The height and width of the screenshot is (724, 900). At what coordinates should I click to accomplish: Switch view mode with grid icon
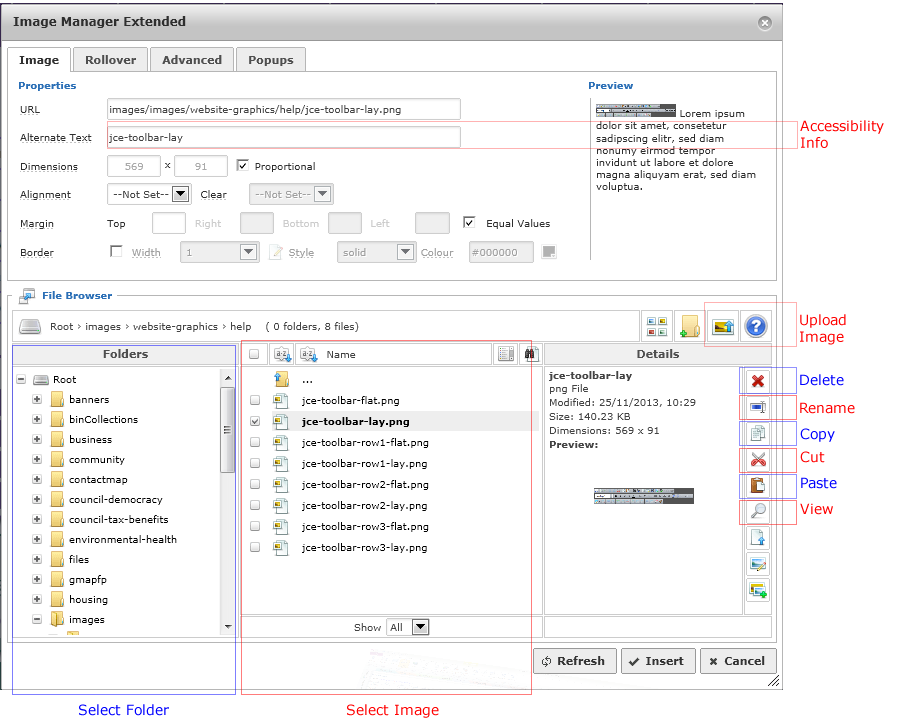click(x=657, y=327)
